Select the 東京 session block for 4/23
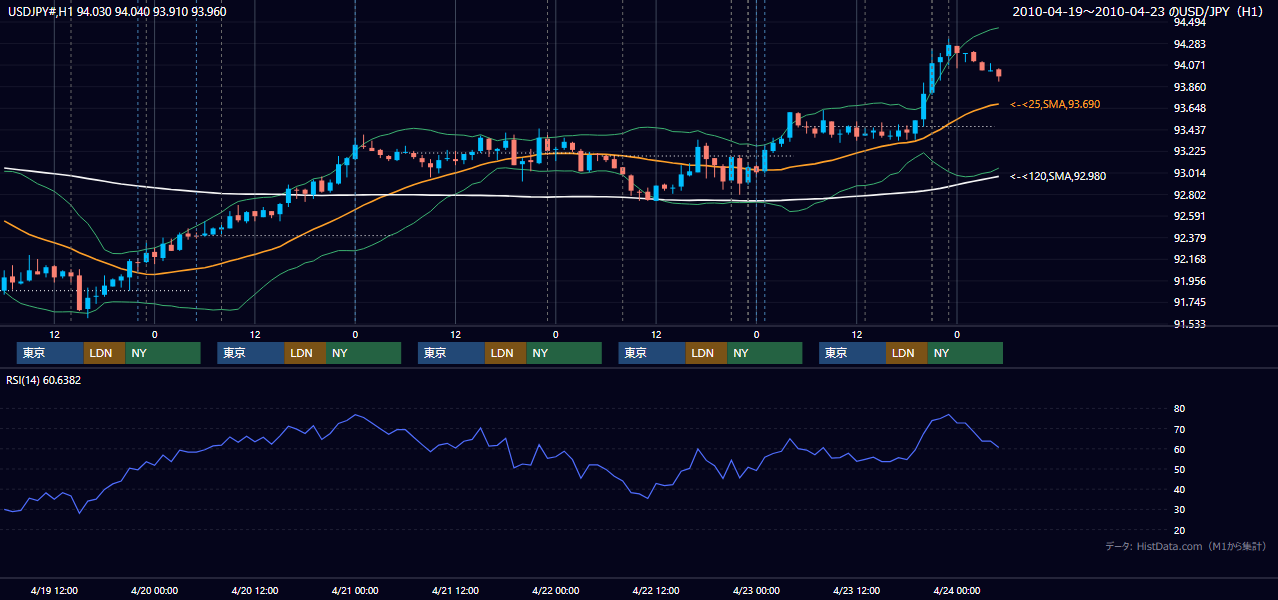Screen dimensions: 1278x600 click(x=852, y=353)
